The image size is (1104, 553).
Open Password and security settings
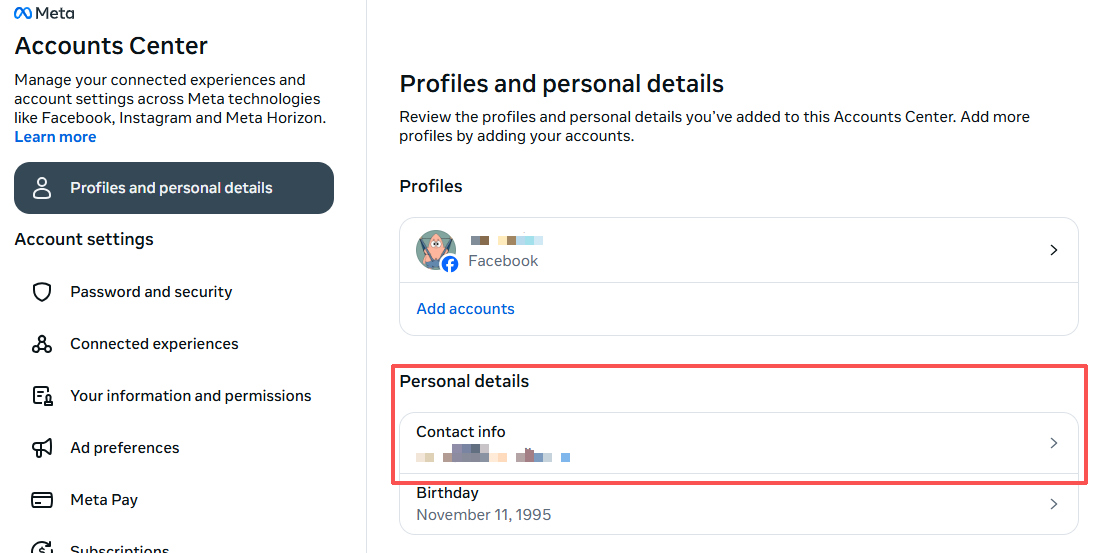(151, 292)
